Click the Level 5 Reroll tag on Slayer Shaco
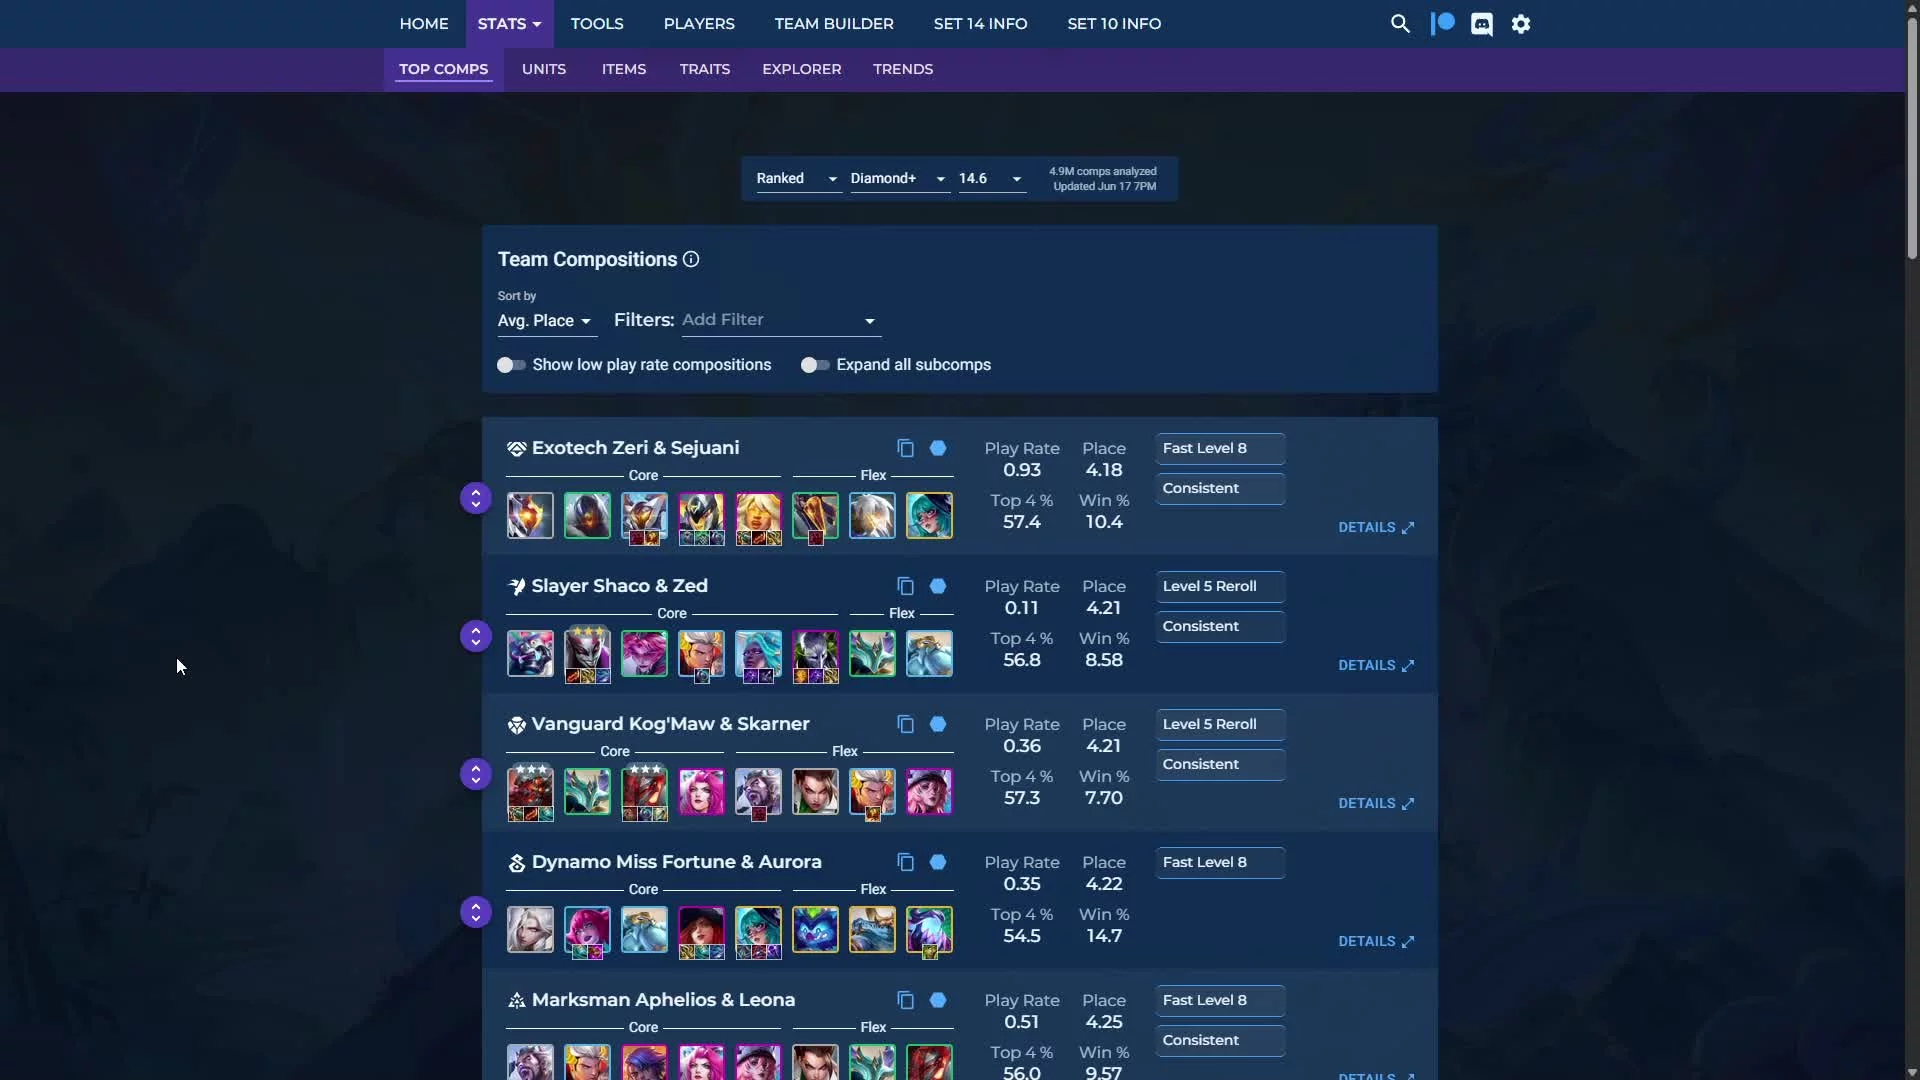Screen dimensions: 1920x1080 1219,586
